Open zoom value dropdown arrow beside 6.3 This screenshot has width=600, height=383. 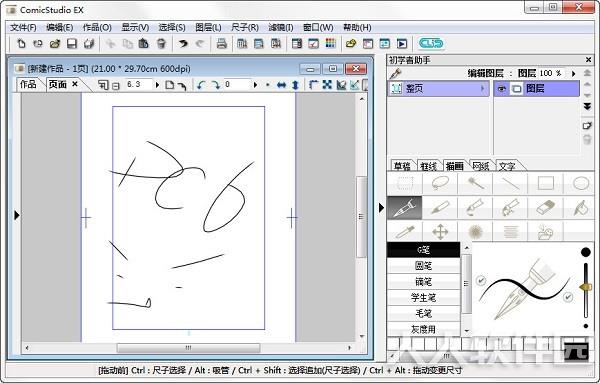(157, 85)
